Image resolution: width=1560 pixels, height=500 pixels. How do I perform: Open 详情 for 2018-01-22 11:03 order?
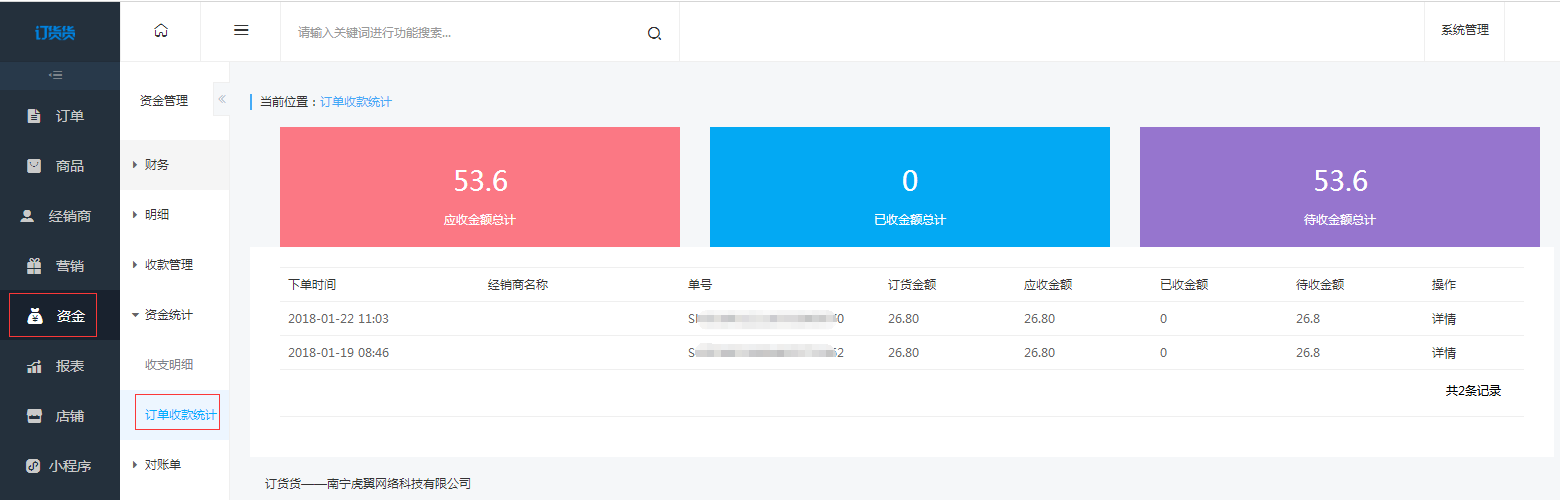click(1444, 319)
